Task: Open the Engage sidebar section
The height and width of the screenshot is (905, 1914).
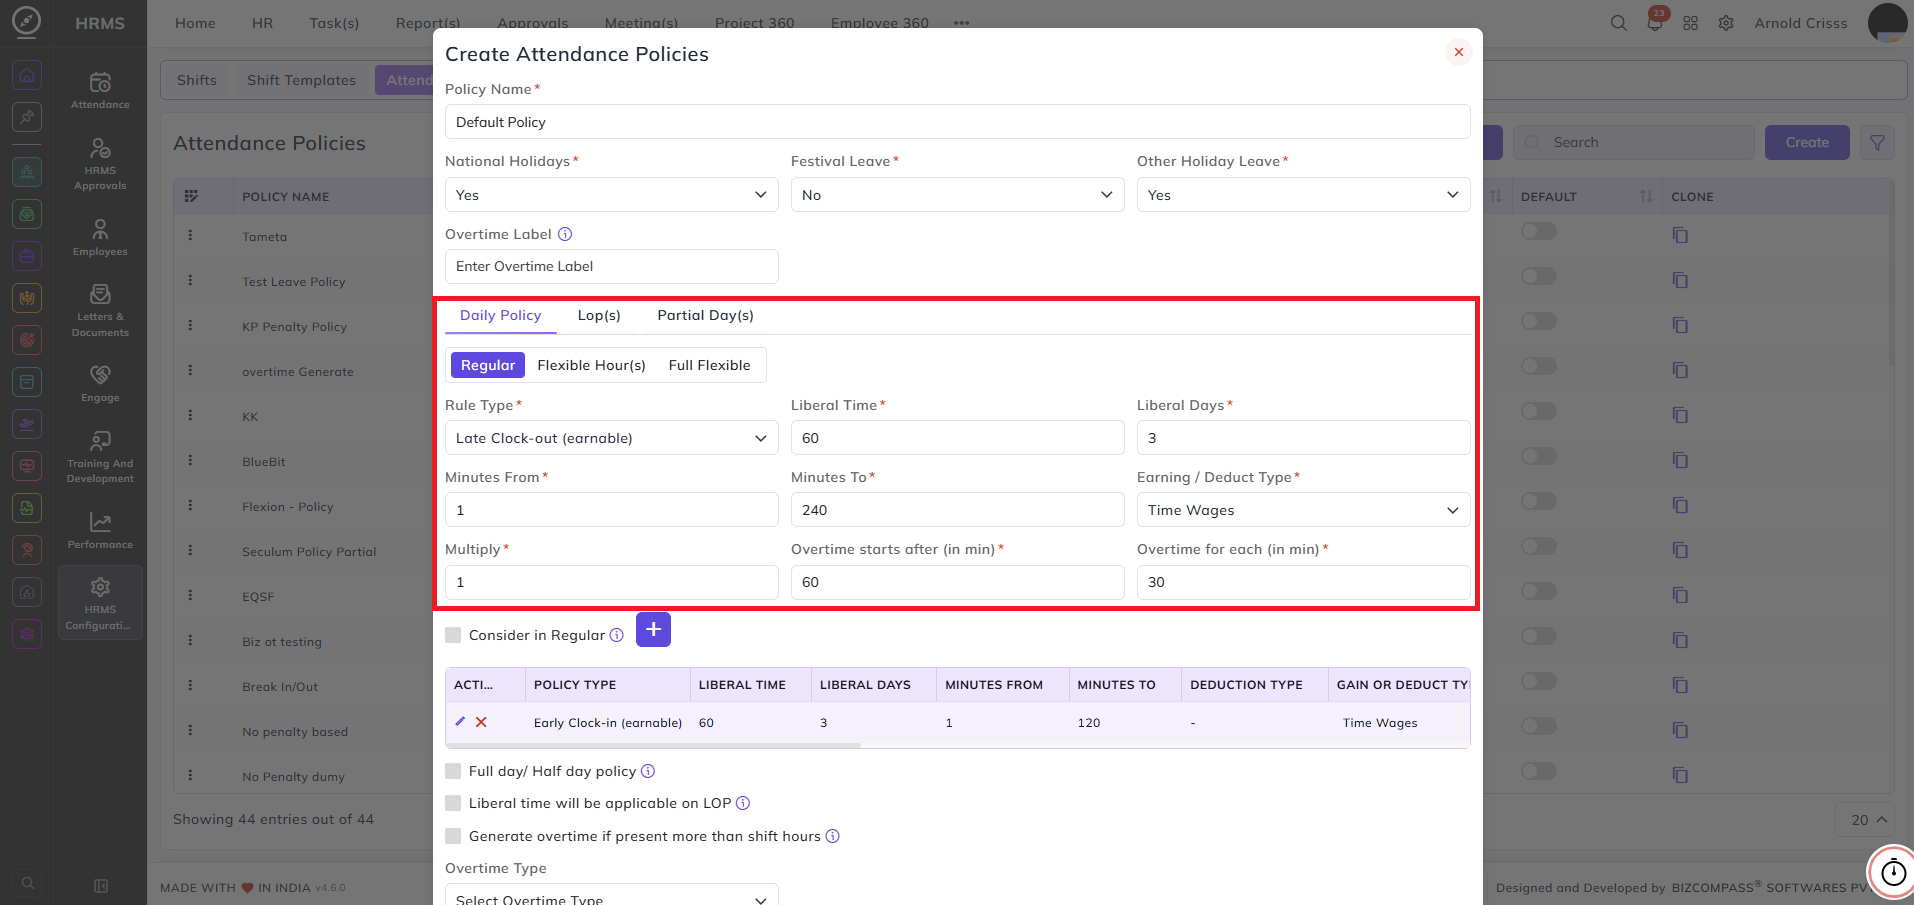Action: coord(100,383)
